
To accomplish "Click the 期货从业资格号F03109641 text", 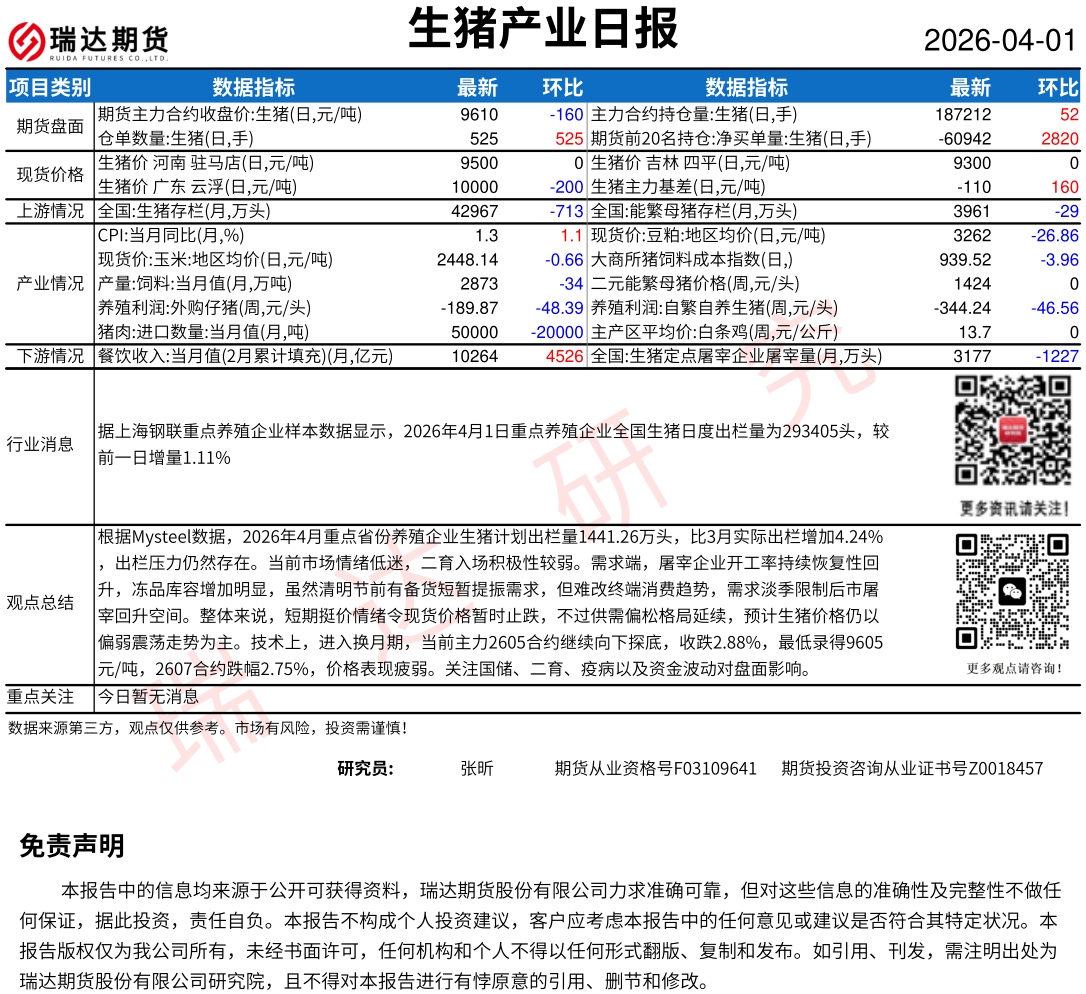I will pyautogui.click(x=655, y=768).
